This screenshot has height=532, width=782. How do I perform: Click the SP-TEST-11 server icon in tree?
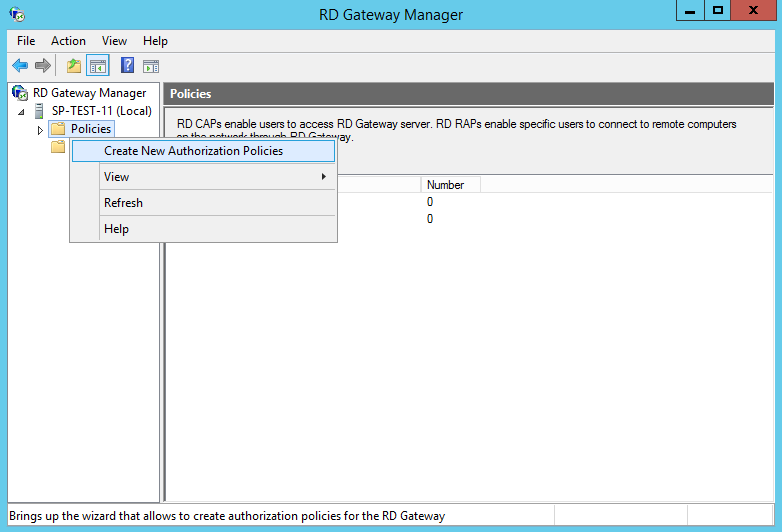(x=40, y=111)
